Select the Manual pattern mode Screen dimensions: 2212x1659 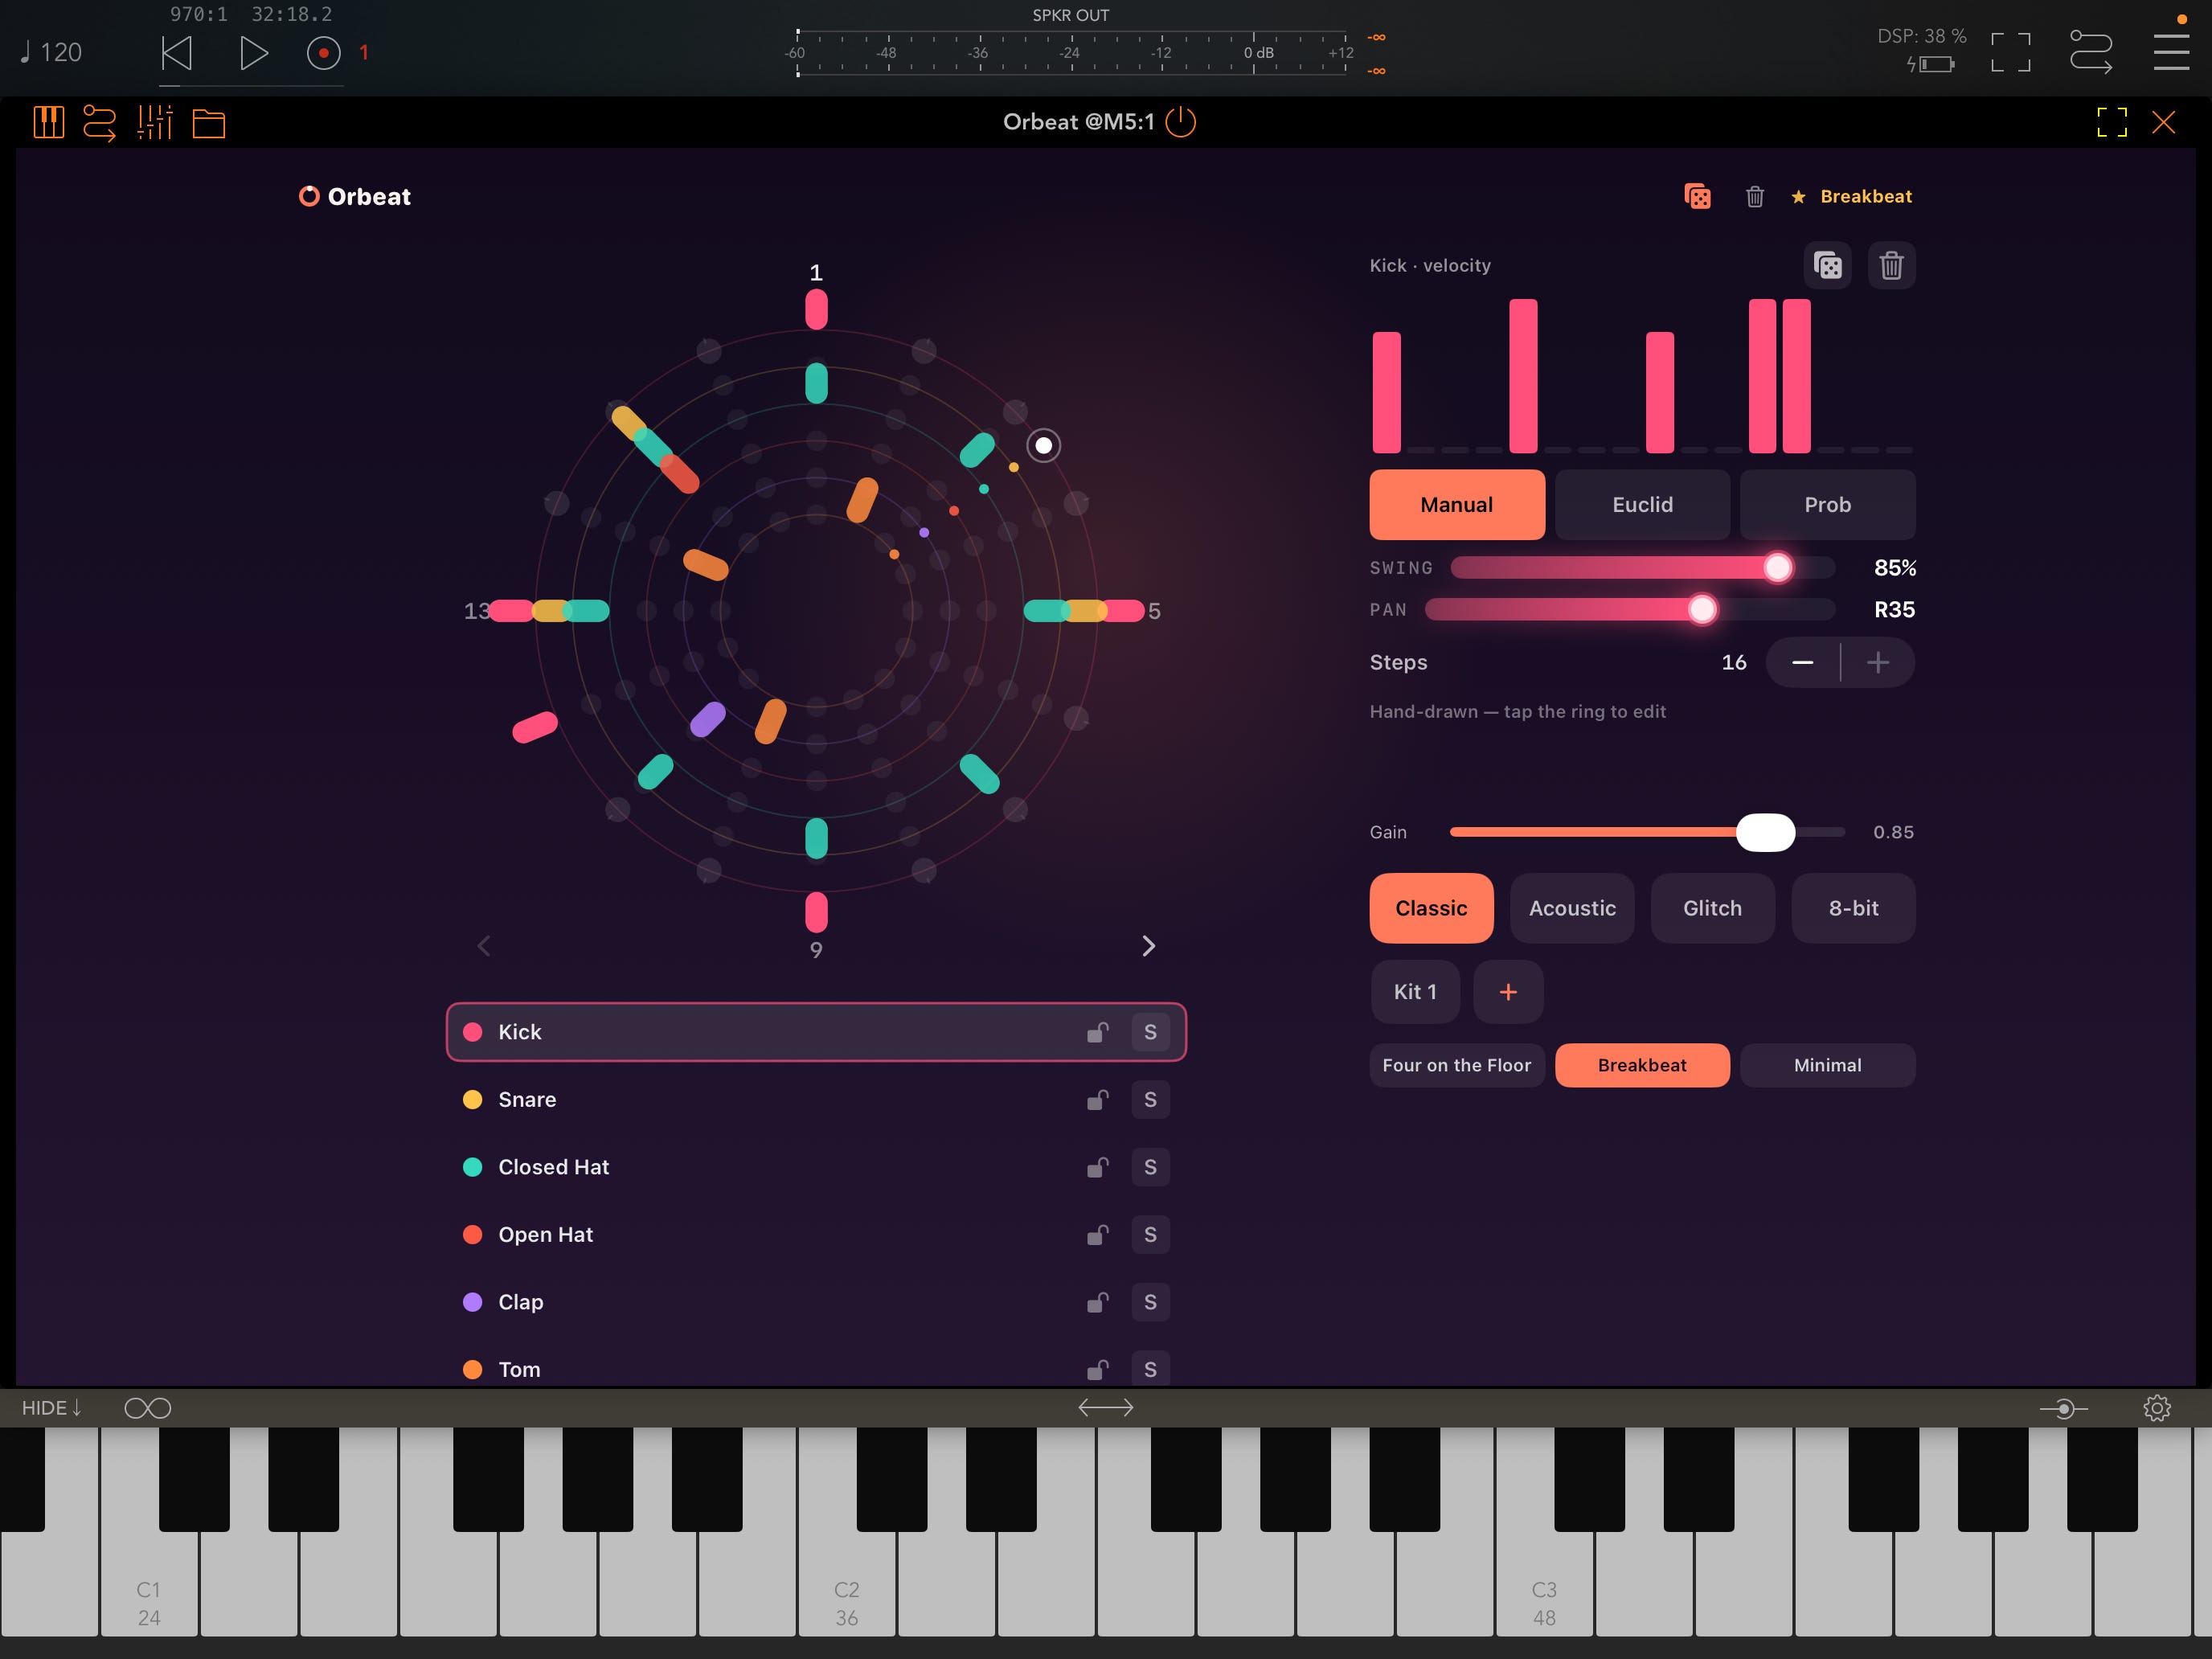click(x=1457, y=505)
